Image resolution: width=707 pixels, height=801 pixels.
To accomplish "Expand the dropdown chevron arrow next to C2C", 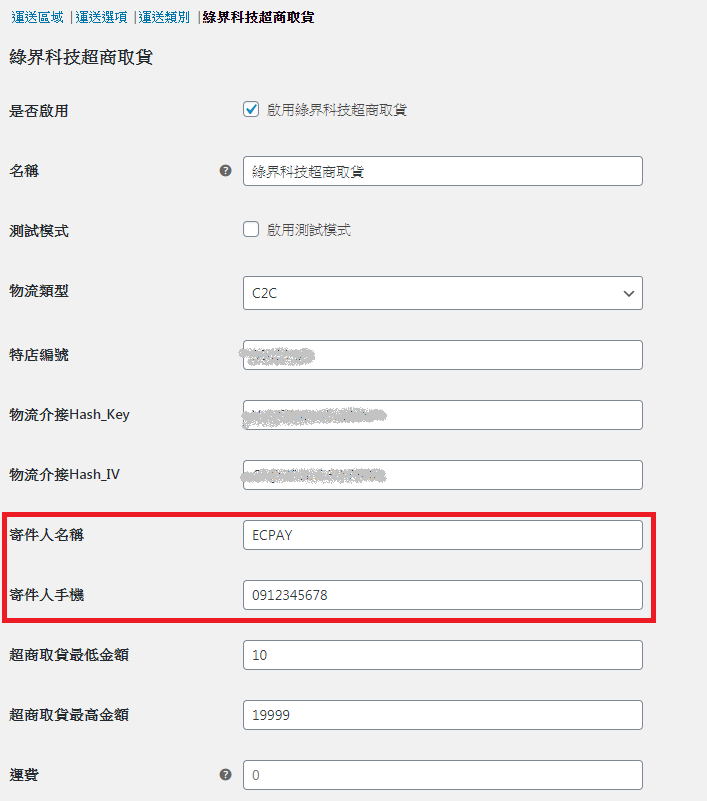I will tap(628, 294).
